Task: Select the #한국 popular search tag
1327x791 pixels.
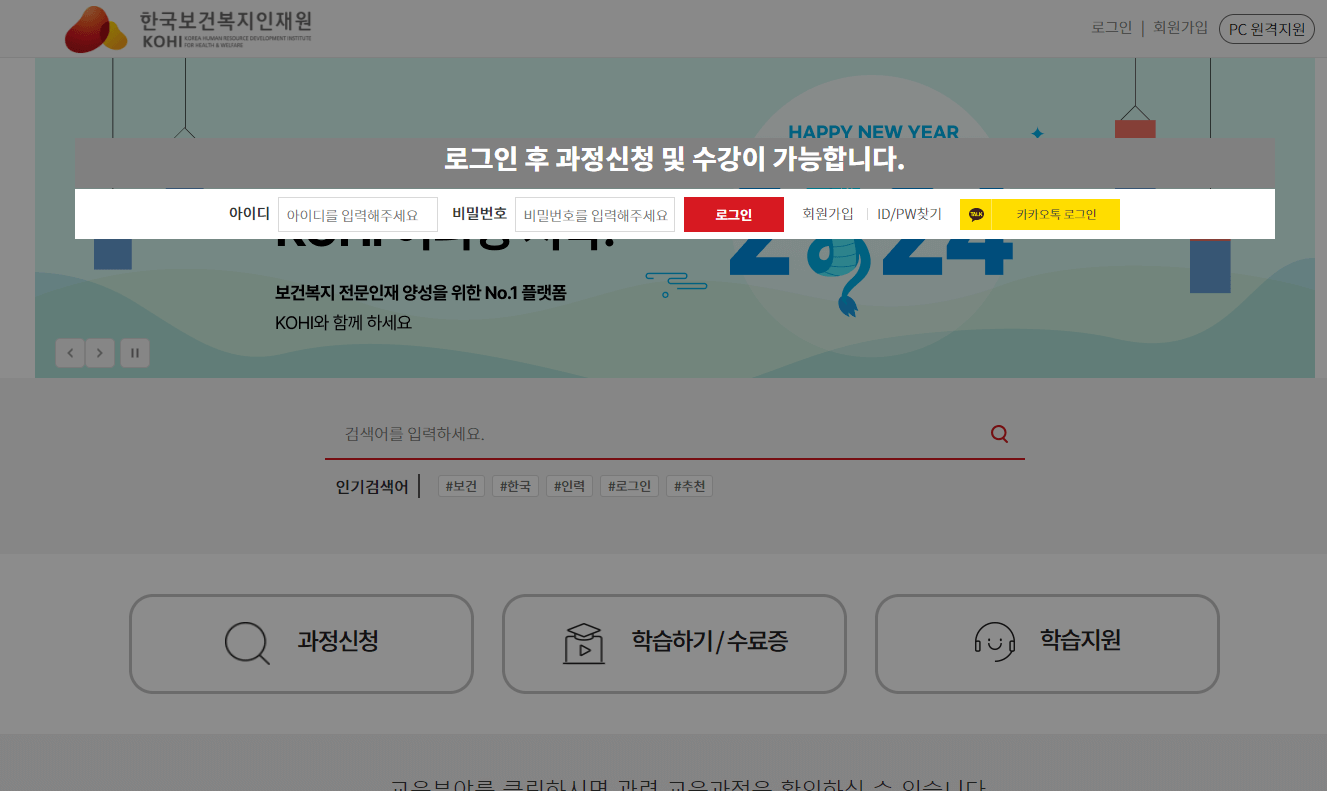Action: (515, 485)
